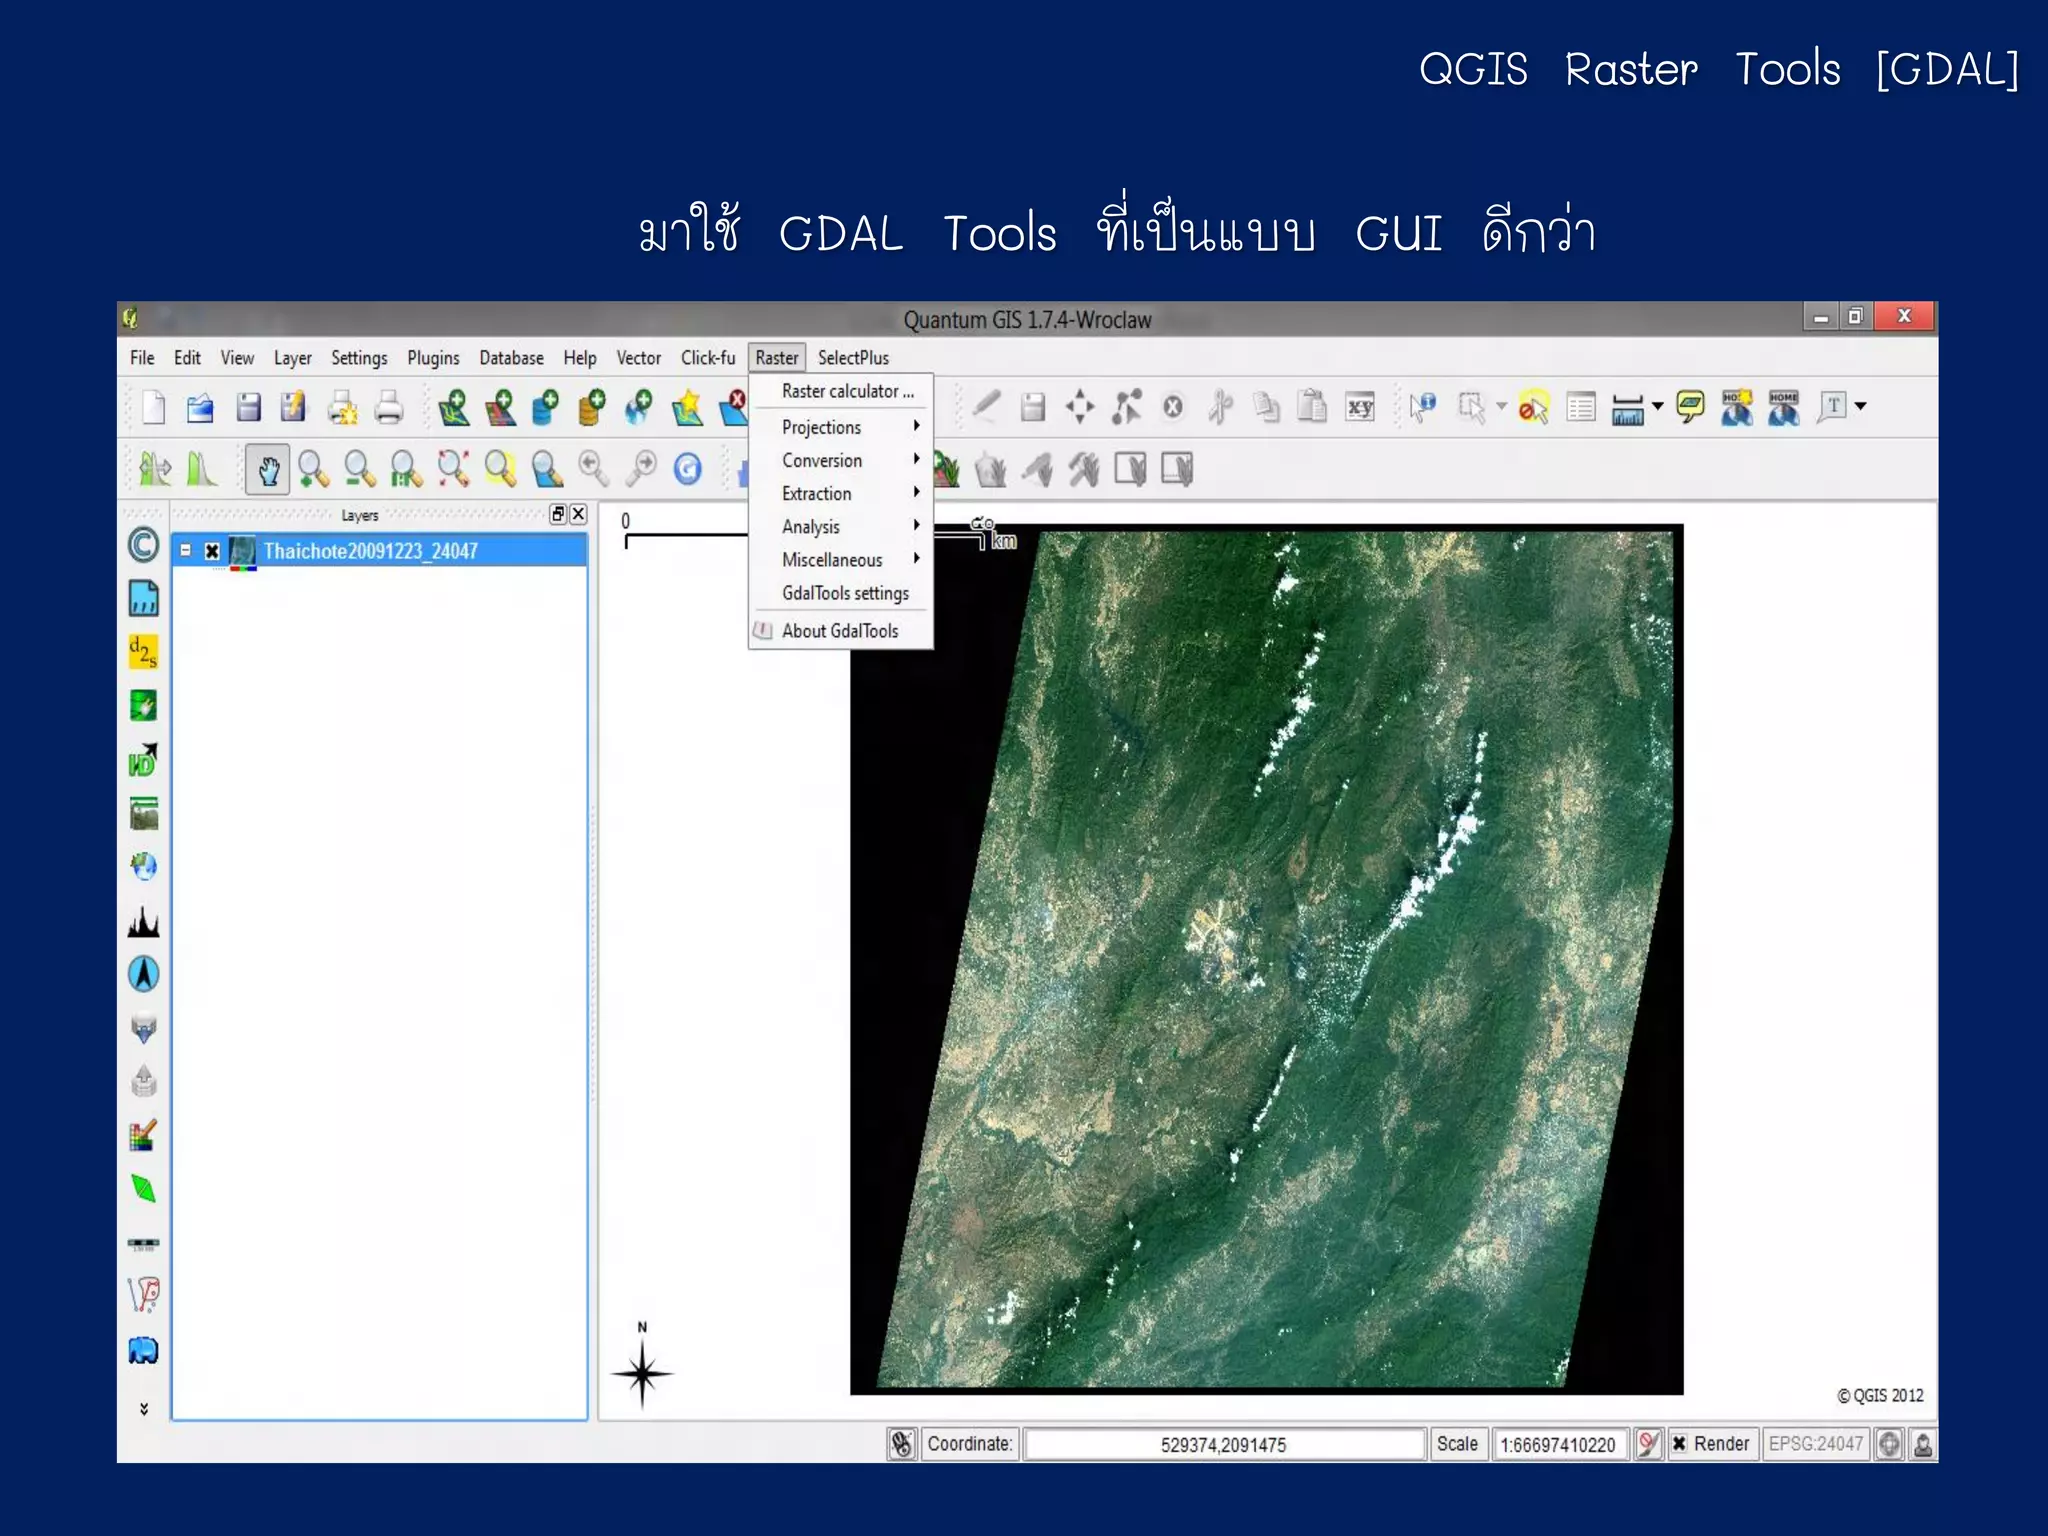The width and height of the screenshot is (2048, 1536).
Task: Click the raster terrain histogram icon in sidebar
Action: coord(144,921)
